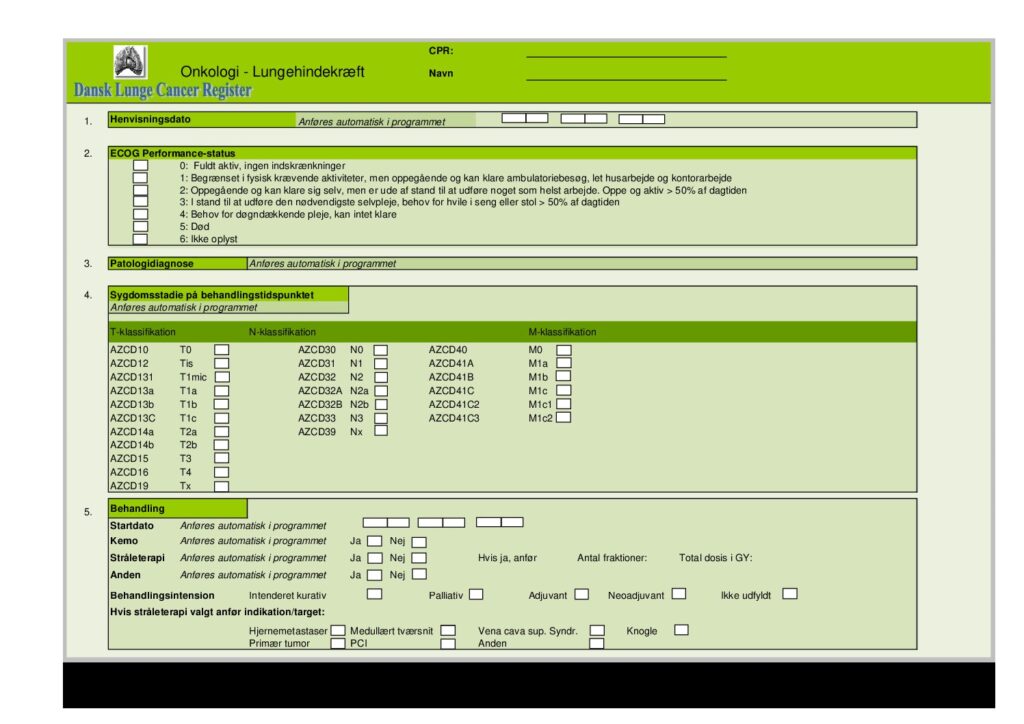
Task: Check ECOG status 2: Oppegående og kan klare
Action: (x=140, y=190)
